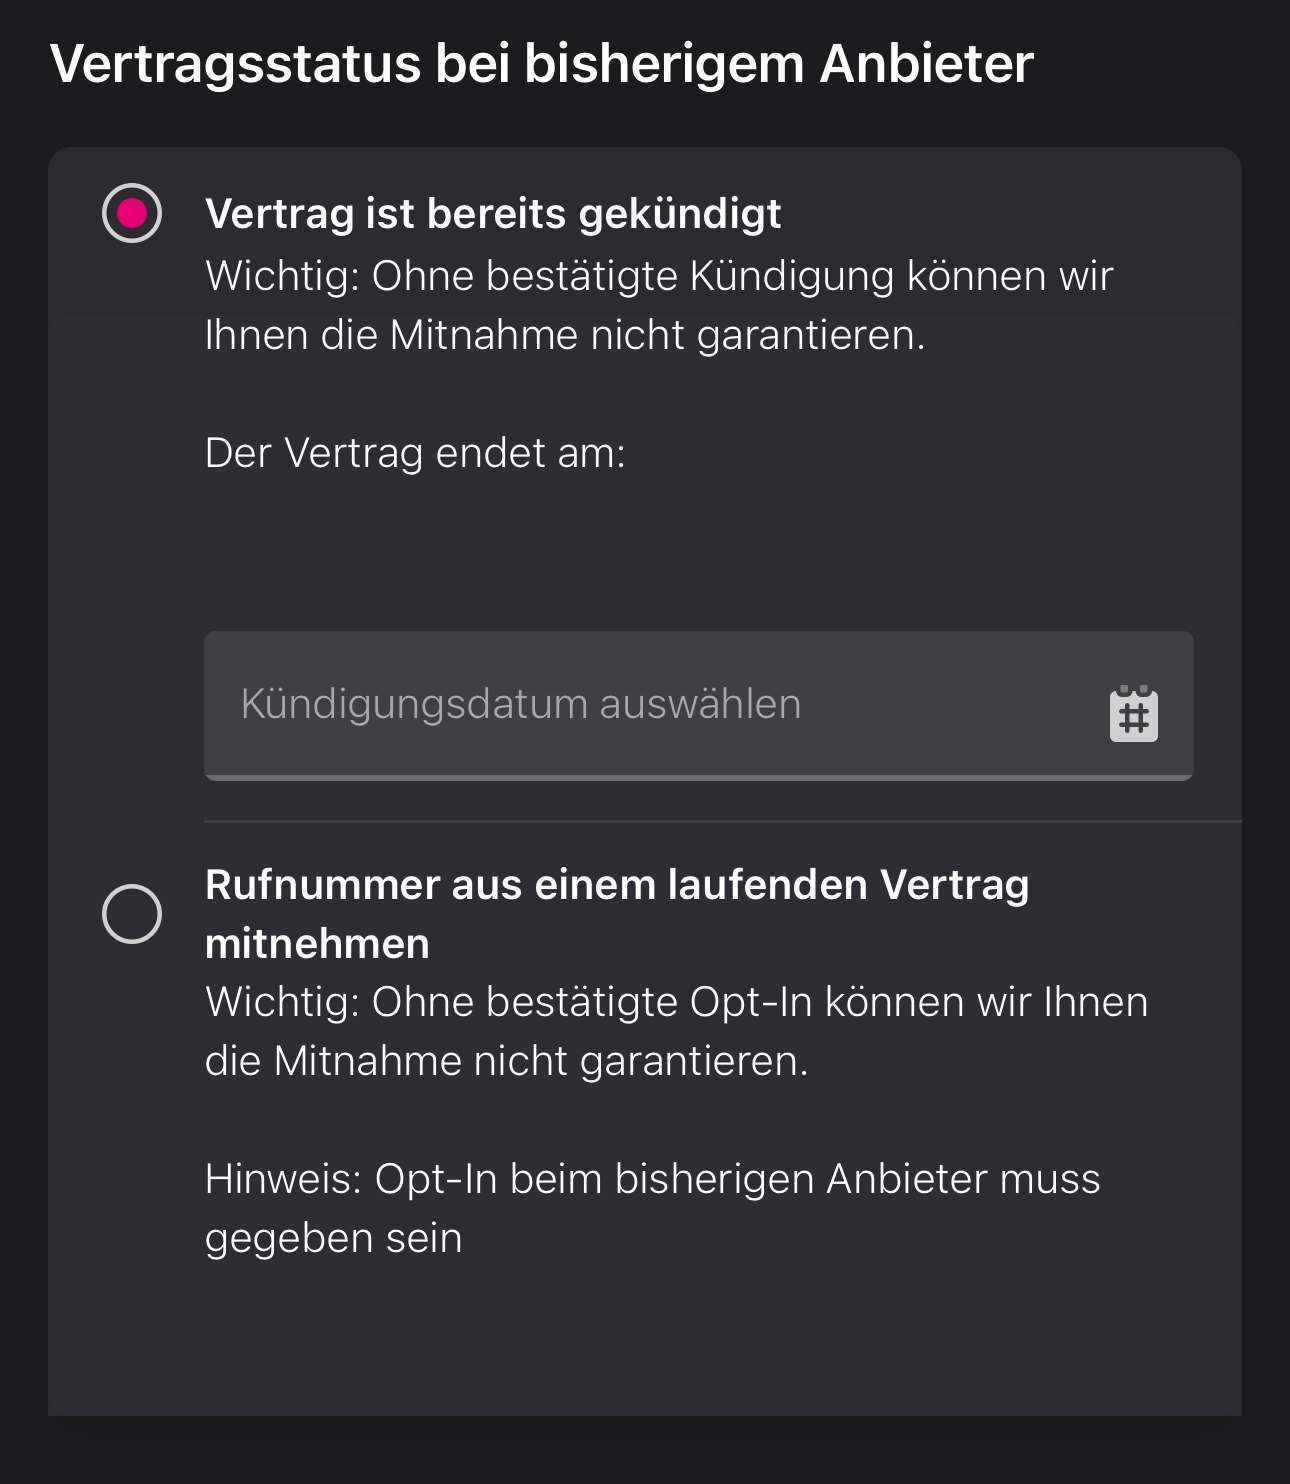
Task: Click the 'Ohne bestätigte Opt-In' warning text
Action: [x=676, y=1002]
